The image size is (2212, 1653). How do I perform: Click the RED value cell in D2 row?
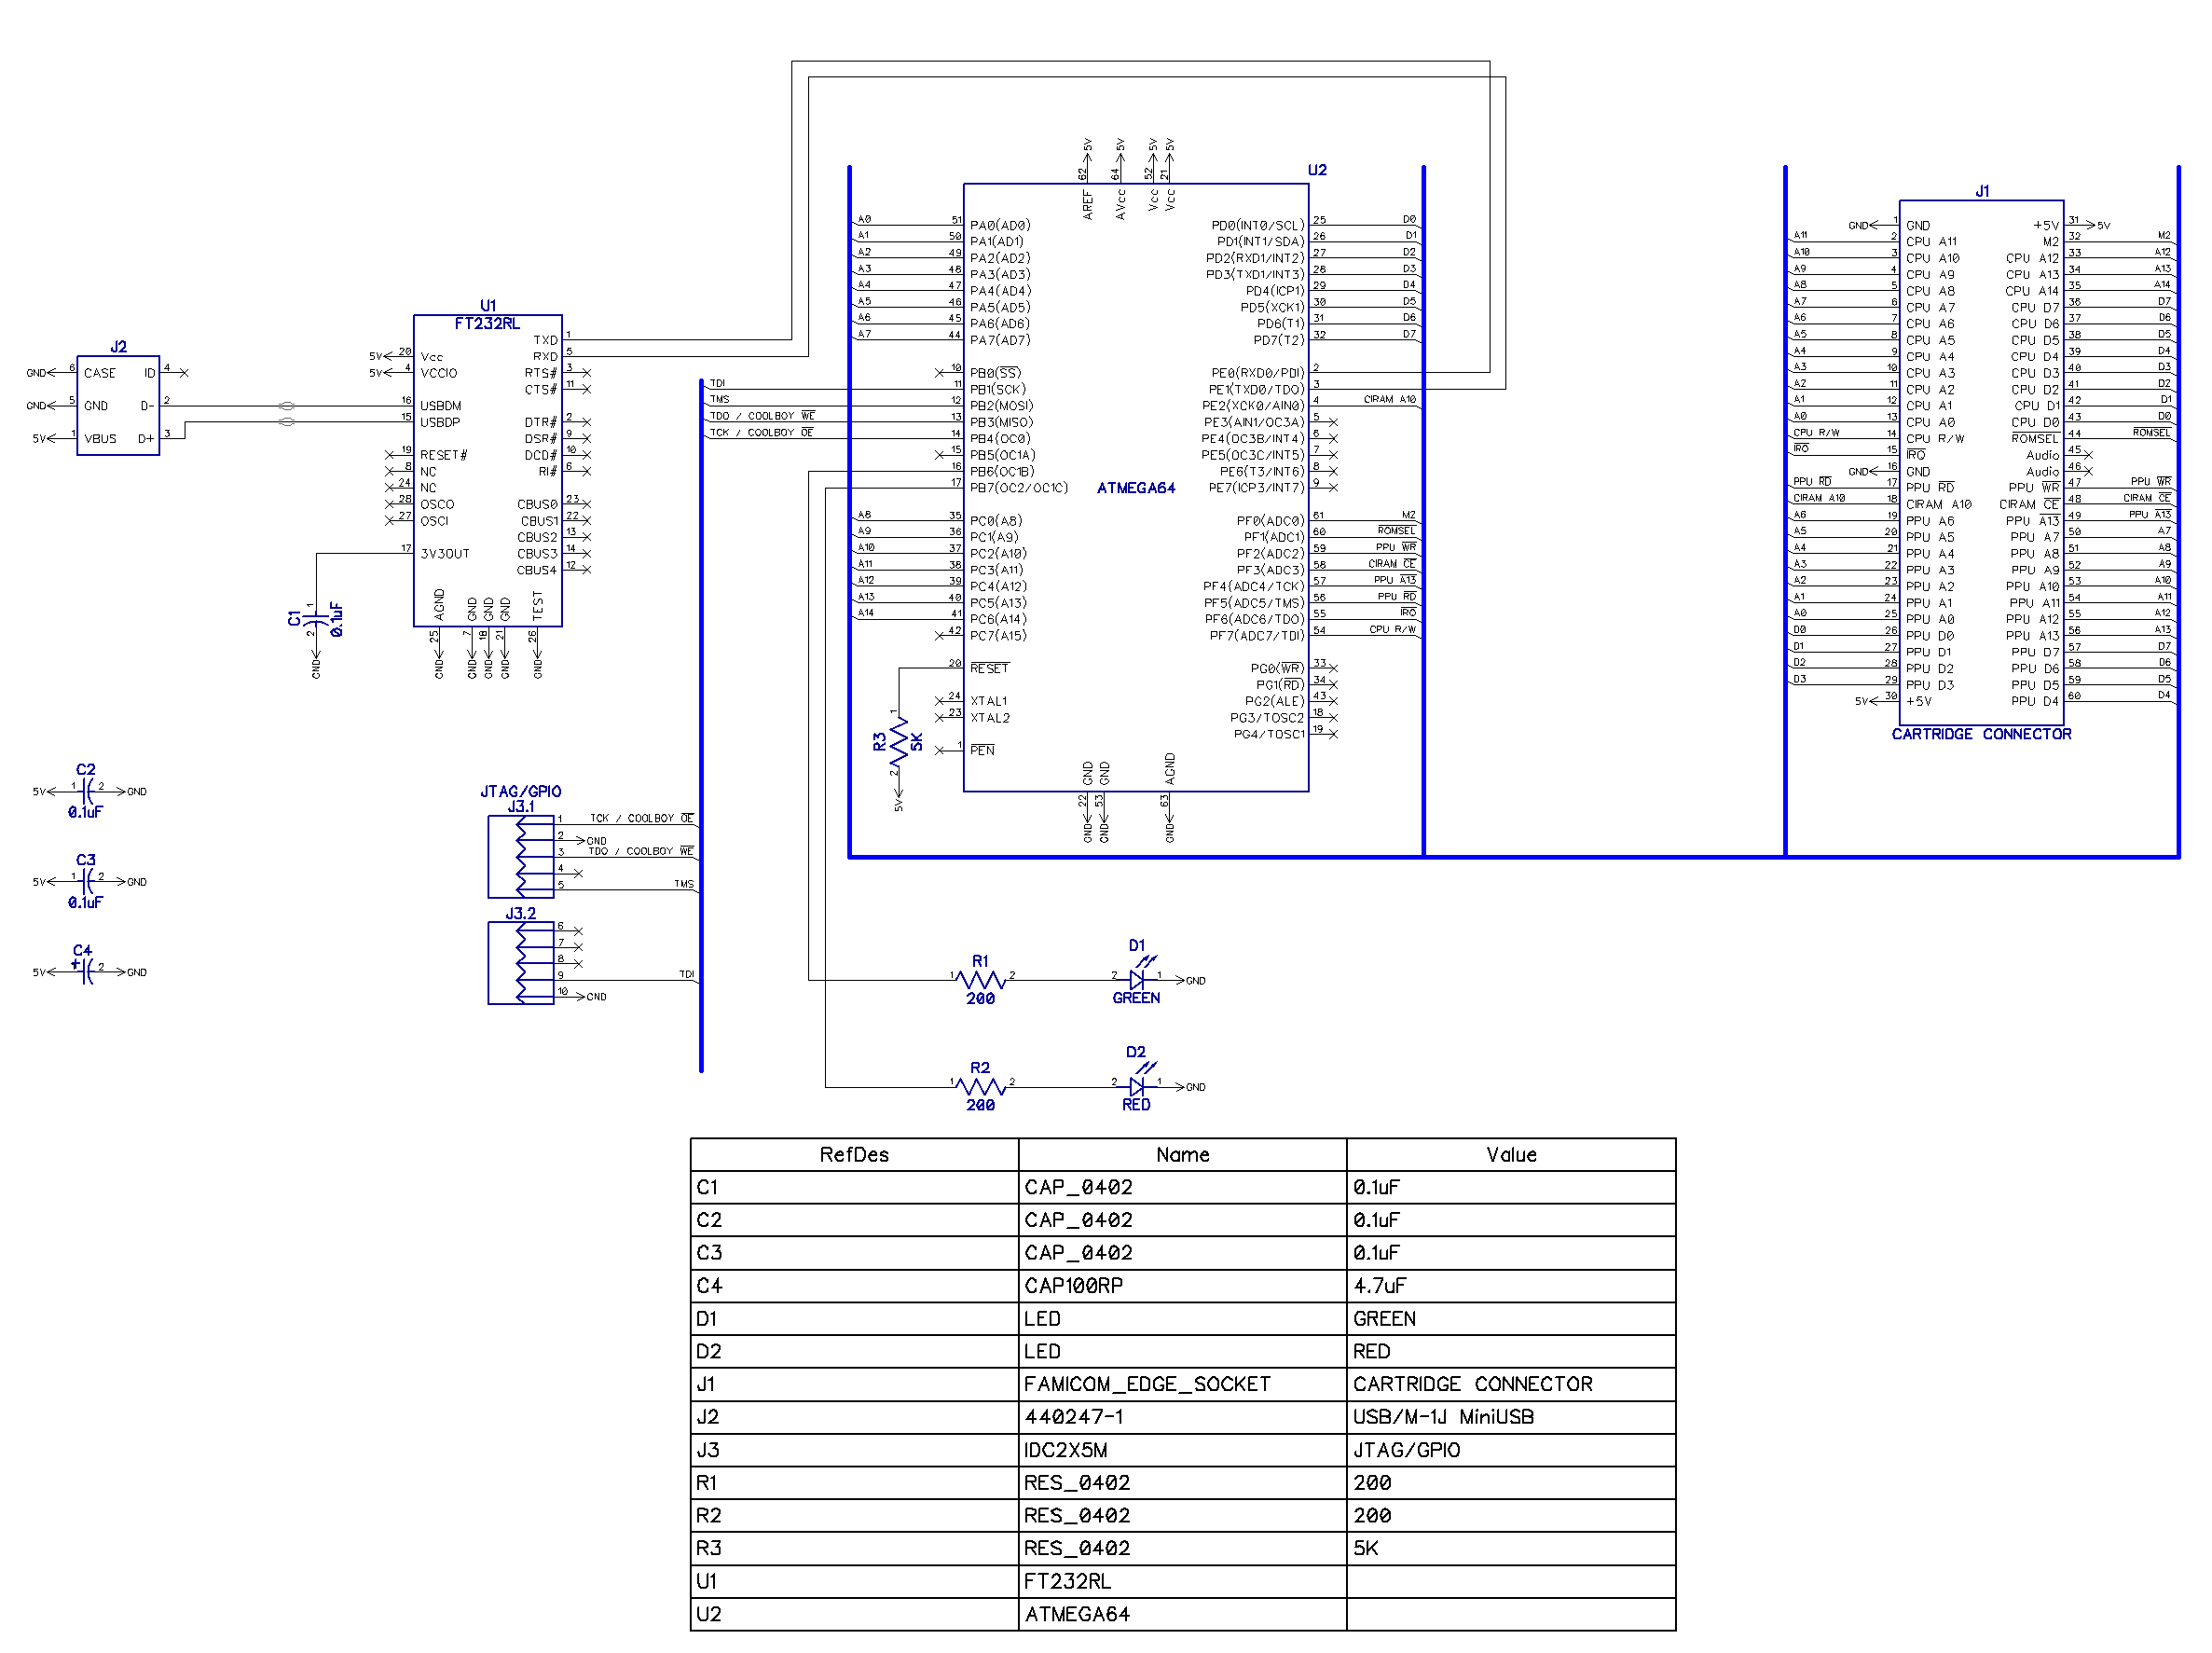pyautogui.click(x=1511, y=1351)
